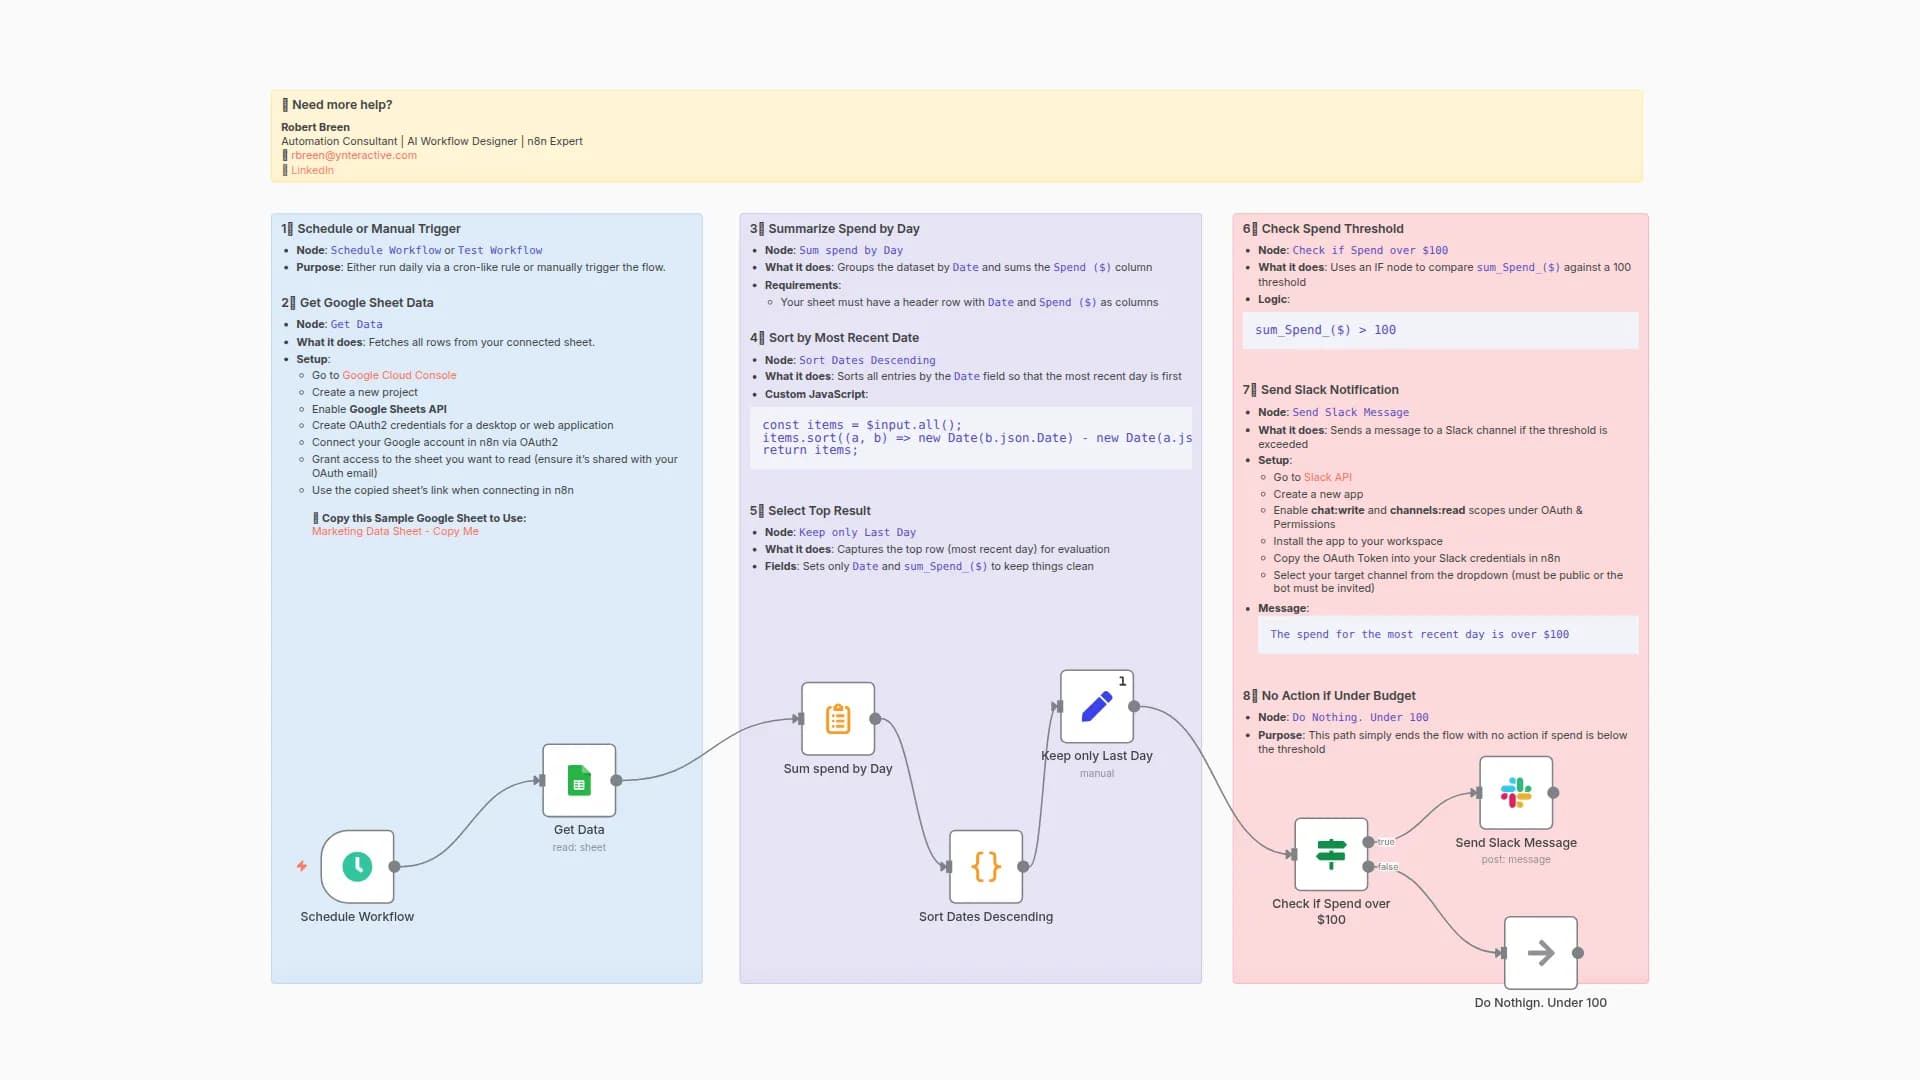Open the LinkedIn link
The height and width of the screenshot is (1080, 1920).
tap(312, 170)
